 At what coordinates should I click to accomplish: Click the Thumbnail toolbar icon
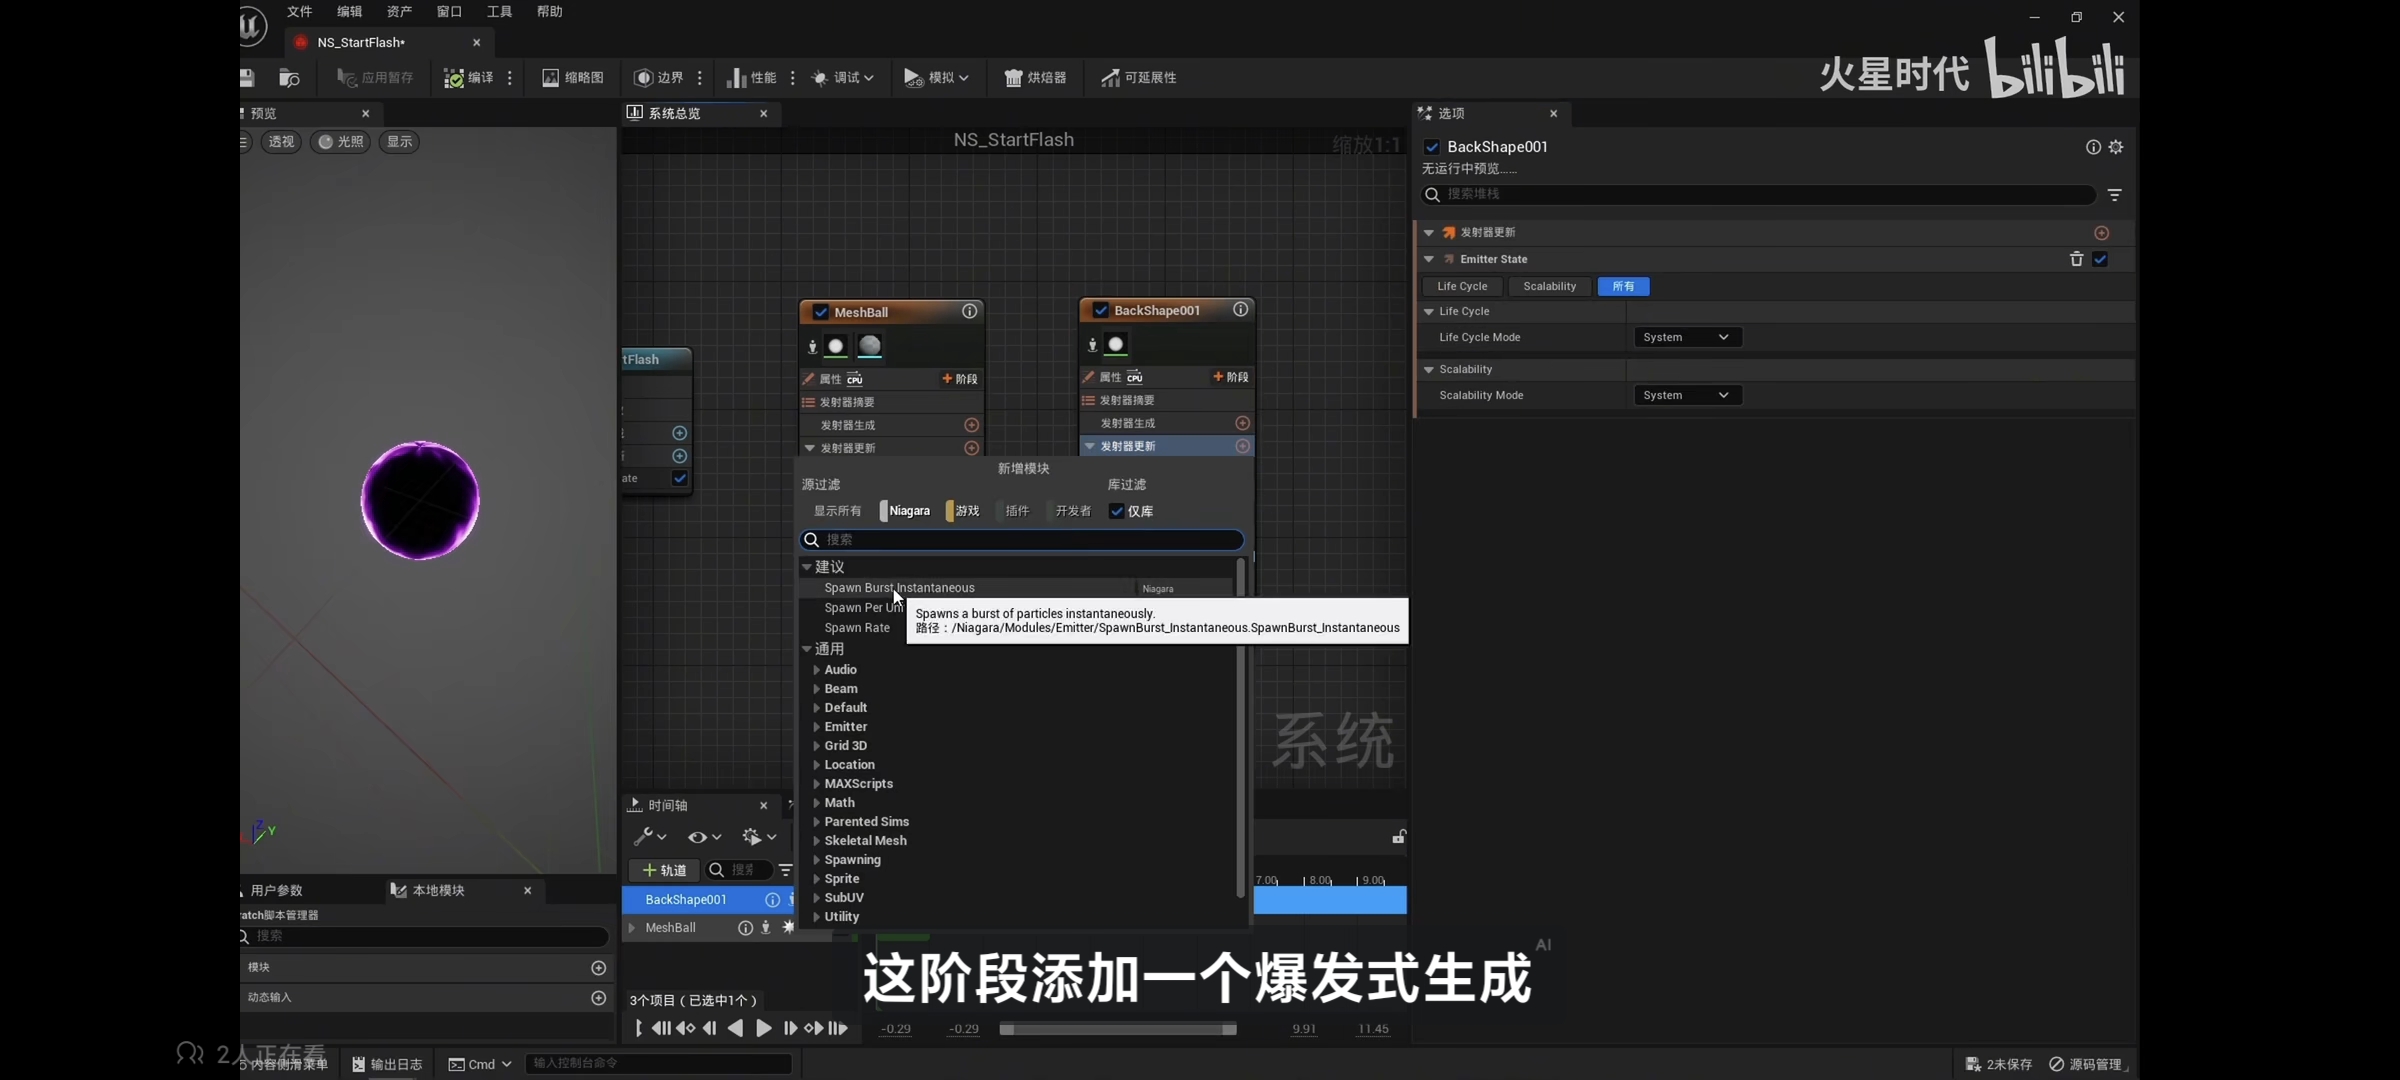(551, 78)
